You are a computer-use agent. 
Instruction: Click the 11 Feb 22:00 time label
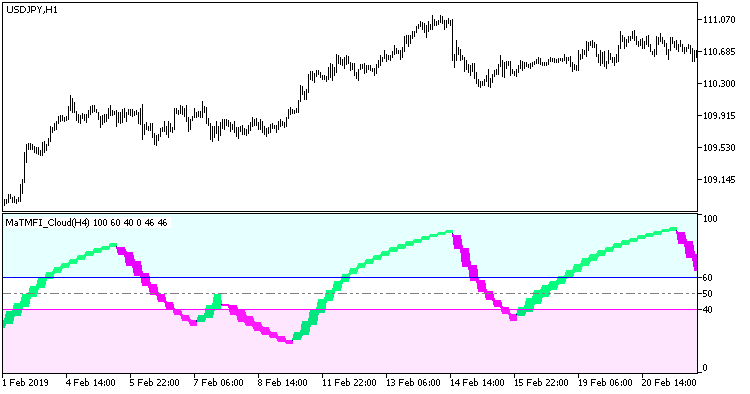click(349, 383)
